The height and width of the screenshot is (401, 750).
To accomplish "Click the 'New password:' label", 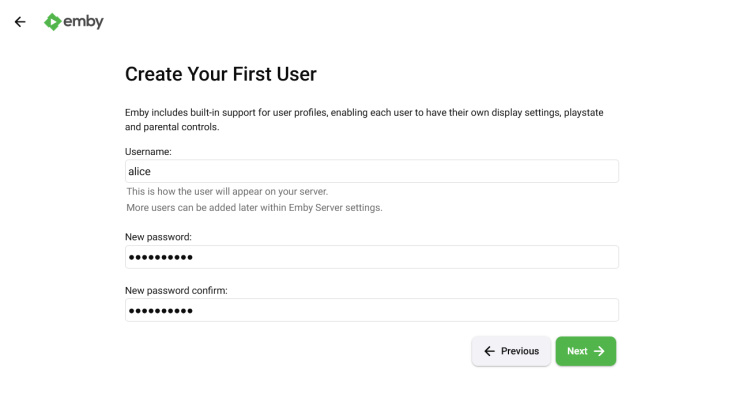I will (158, 237).
